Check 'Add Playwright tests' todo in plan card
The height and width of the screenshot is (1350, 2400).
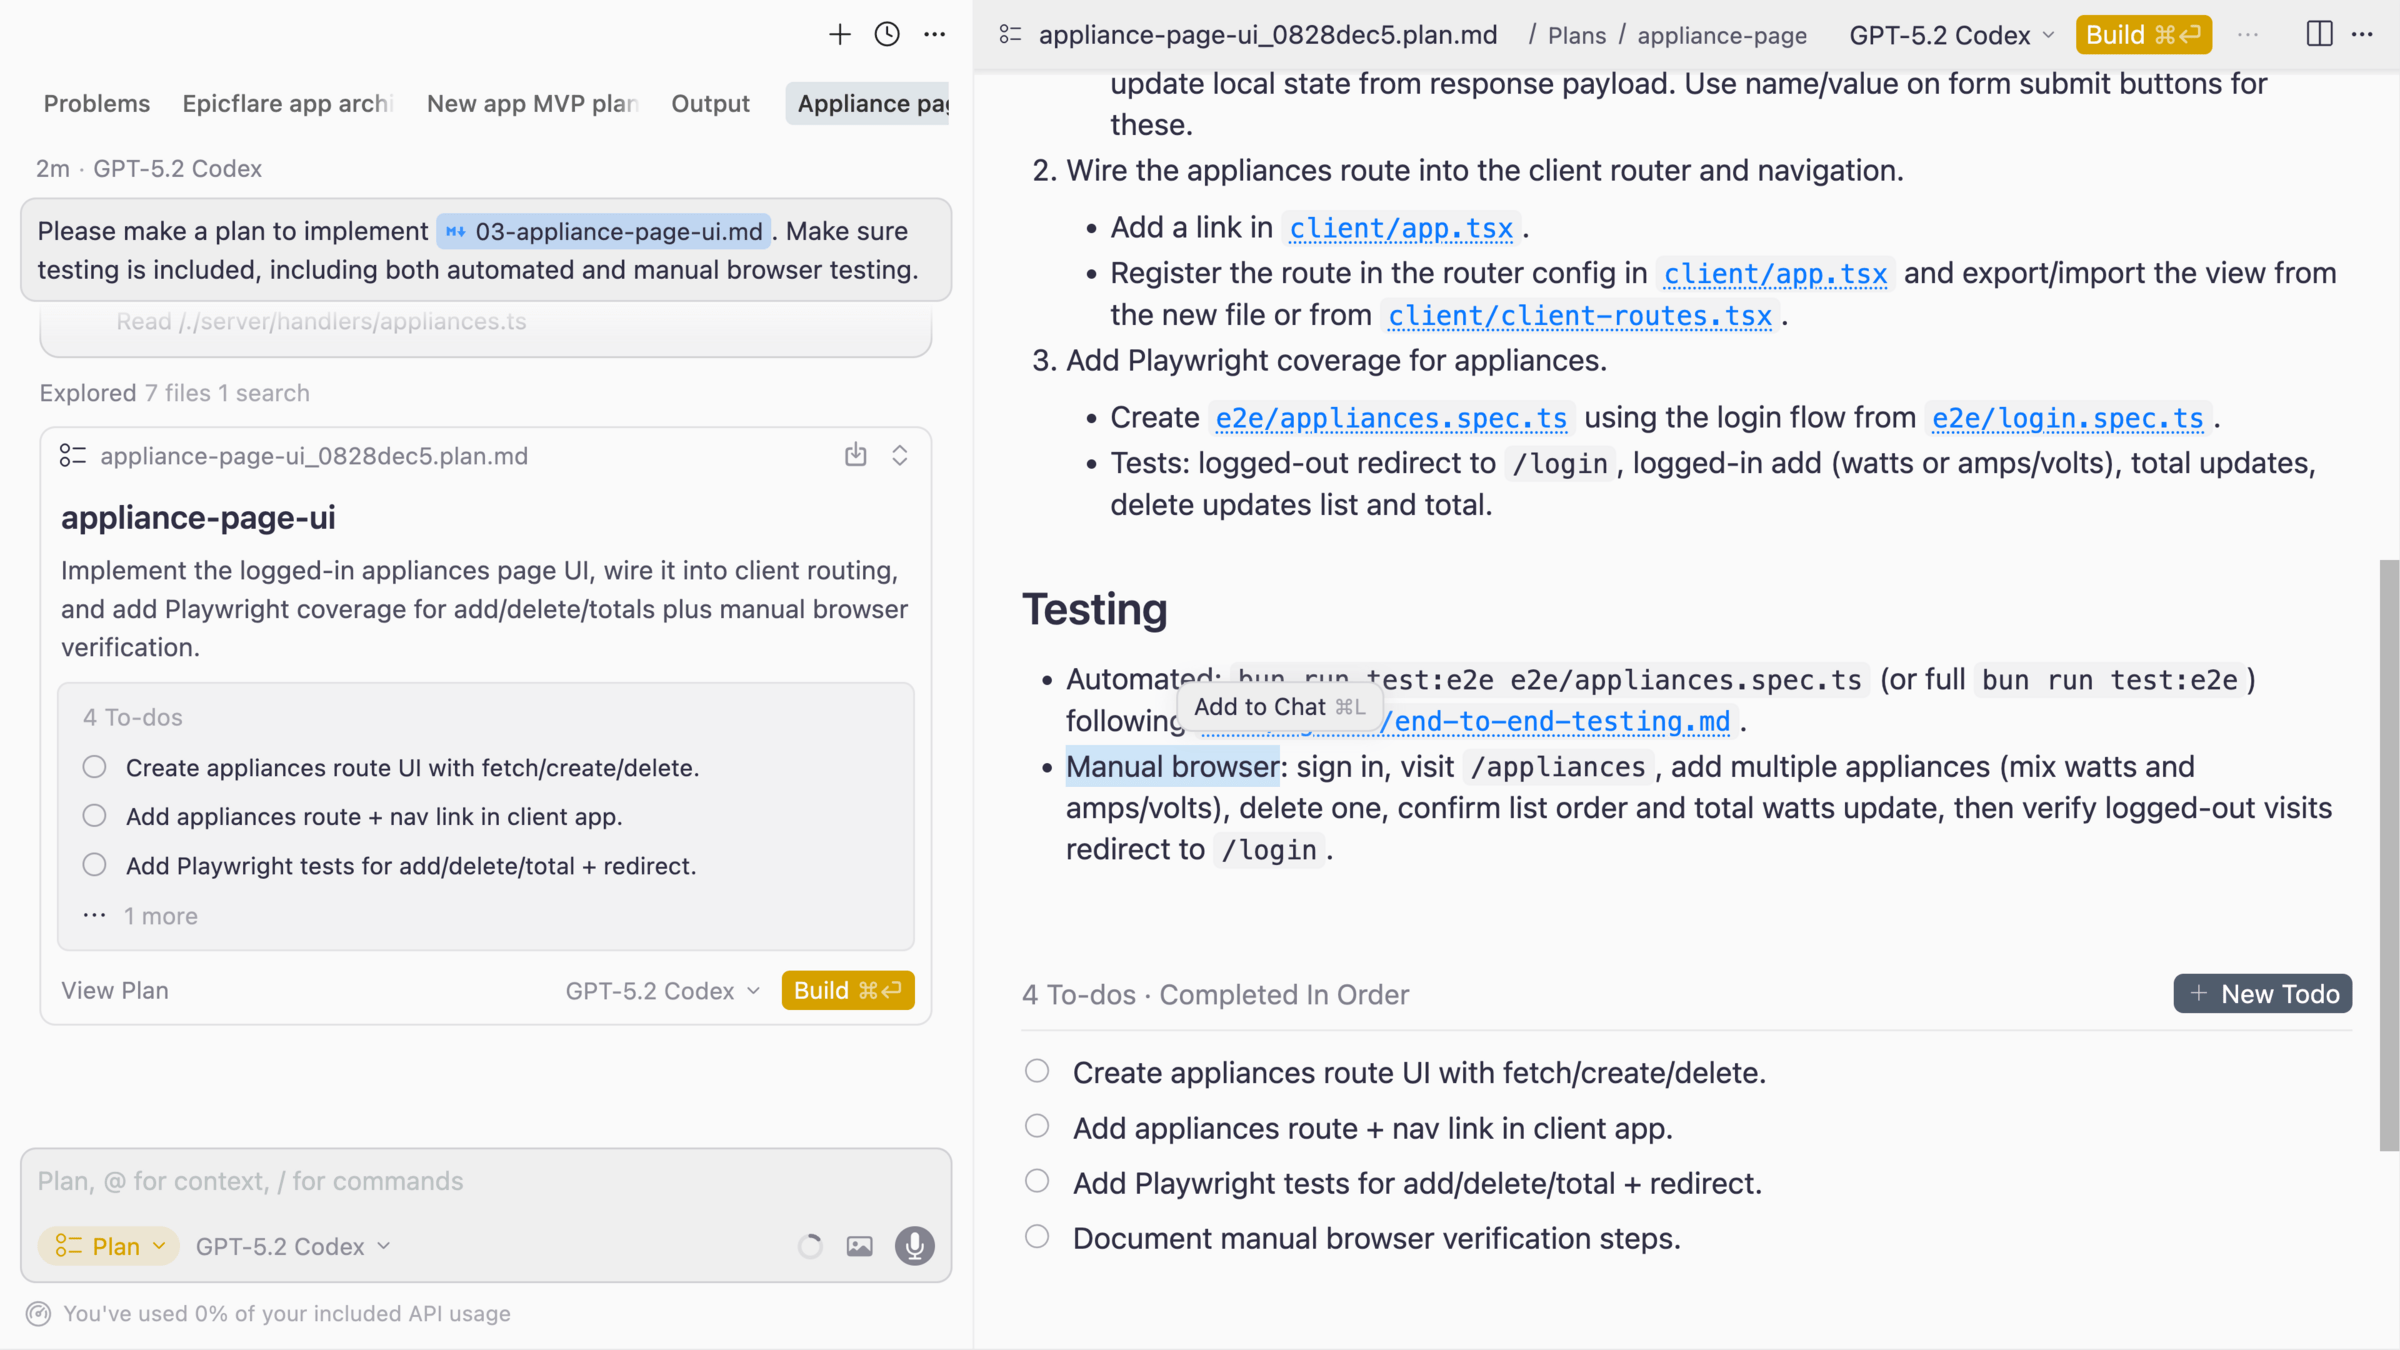coord(94,865)
